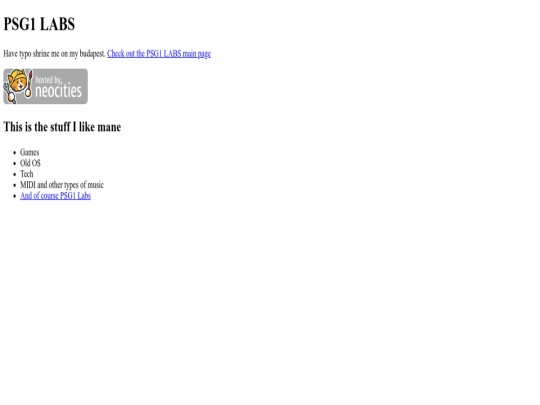Select the Old OS list entry
Screen dimensions: 540x405
(x=30, y=163)
